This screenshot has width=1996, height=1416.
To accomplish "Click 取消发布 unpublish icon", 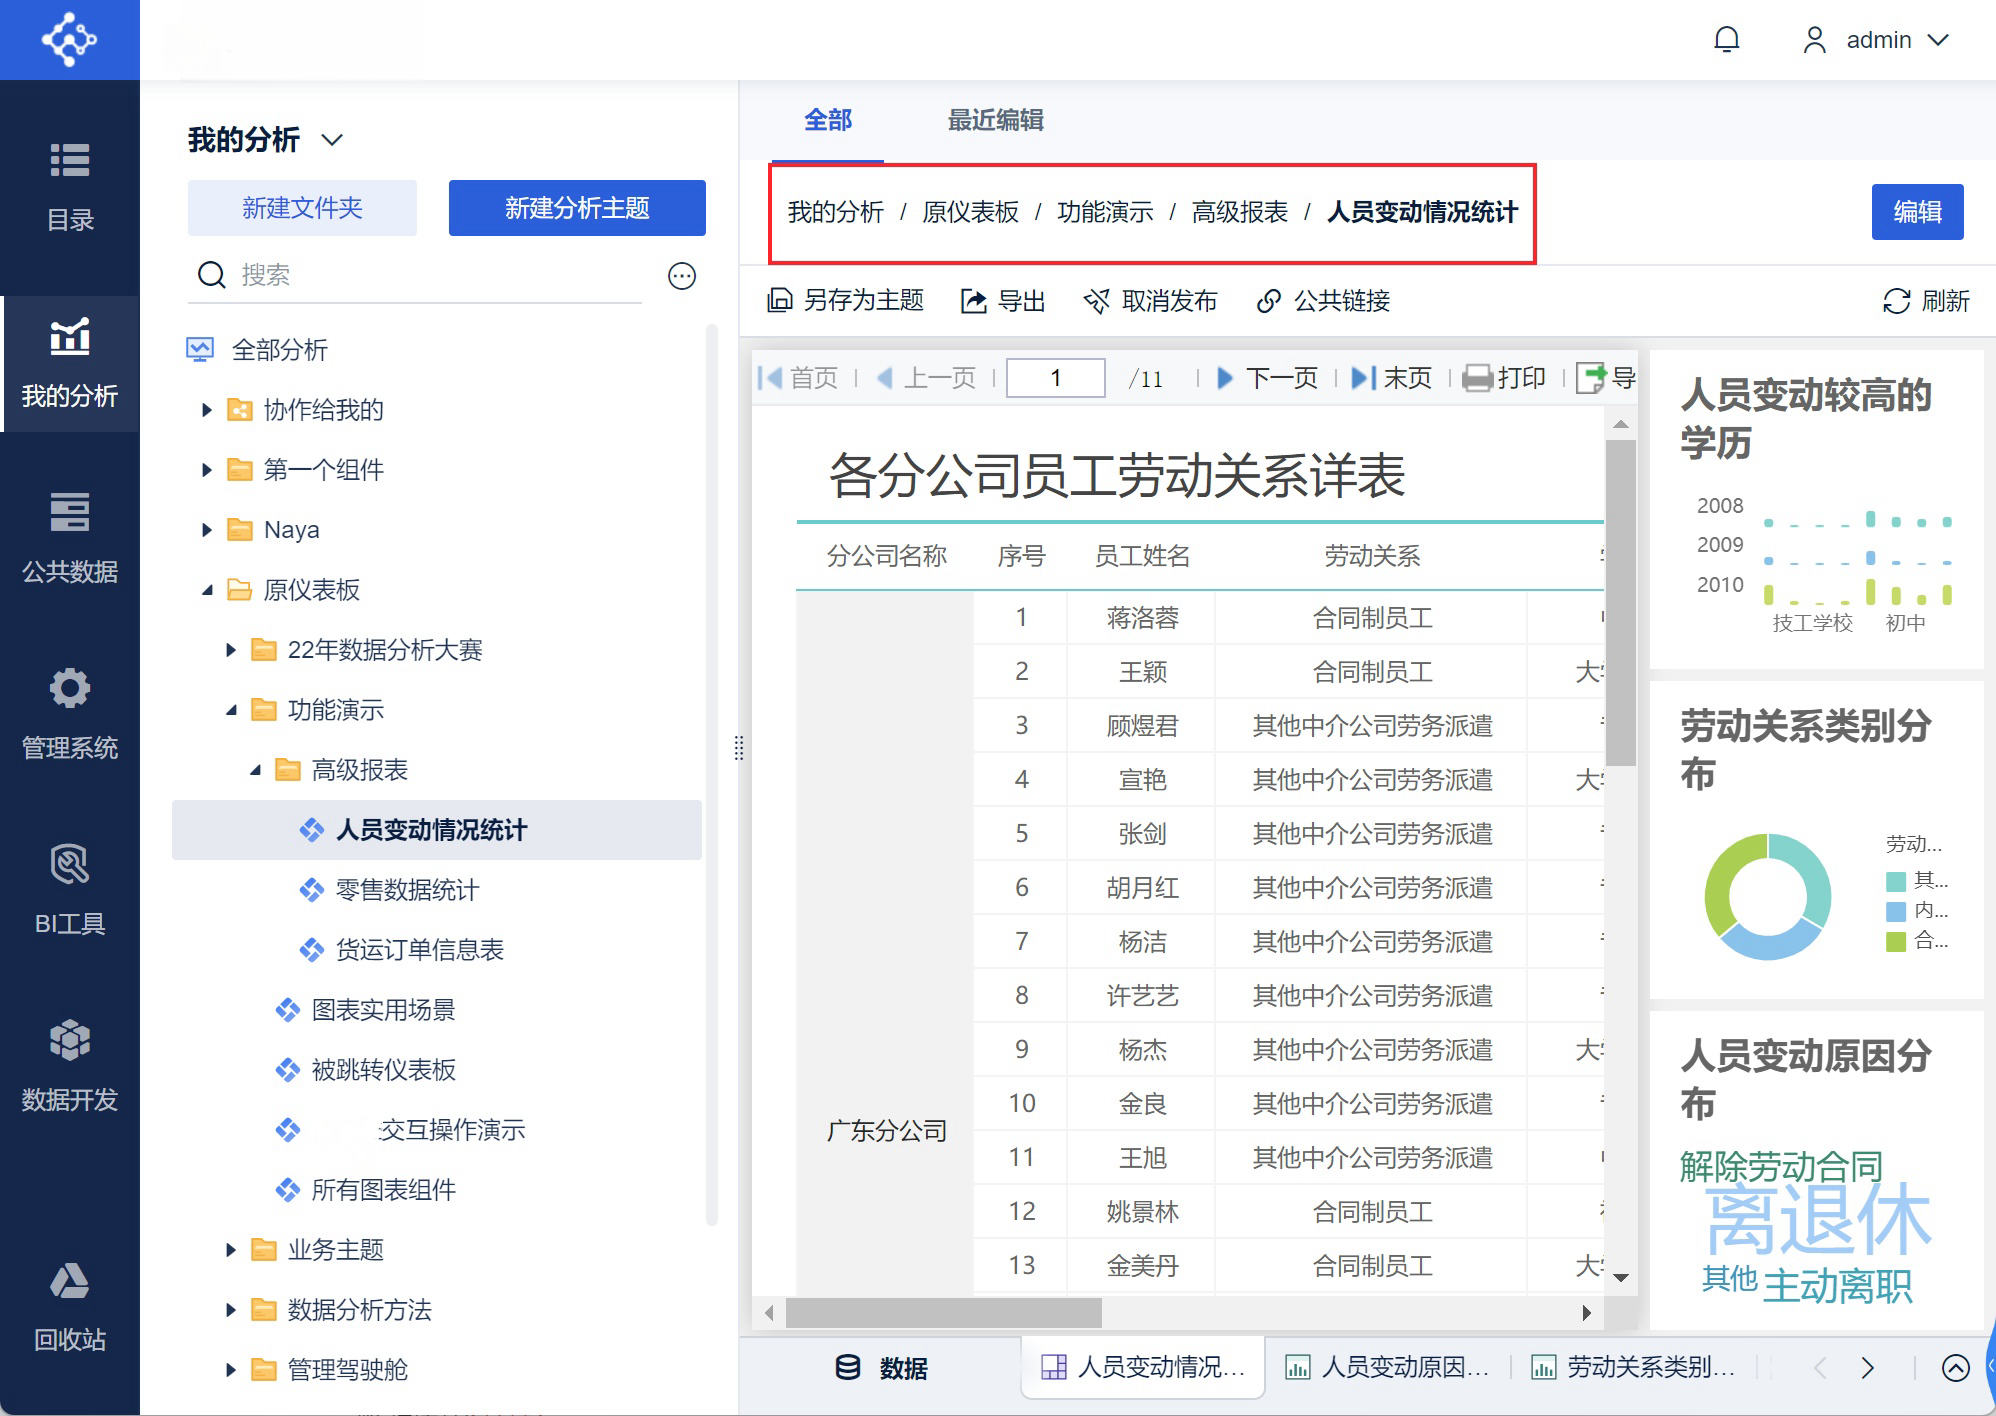I will (1097, 300).
